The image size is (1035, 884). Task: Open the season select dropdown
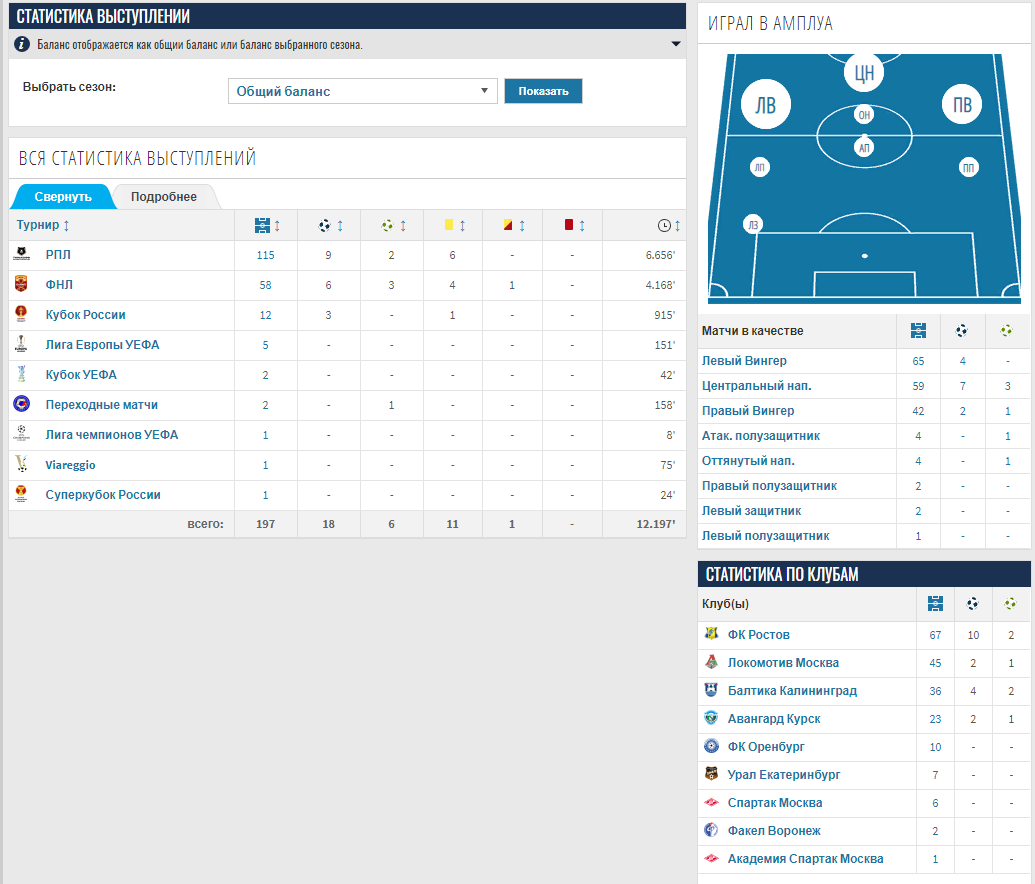tap(362, 91)
